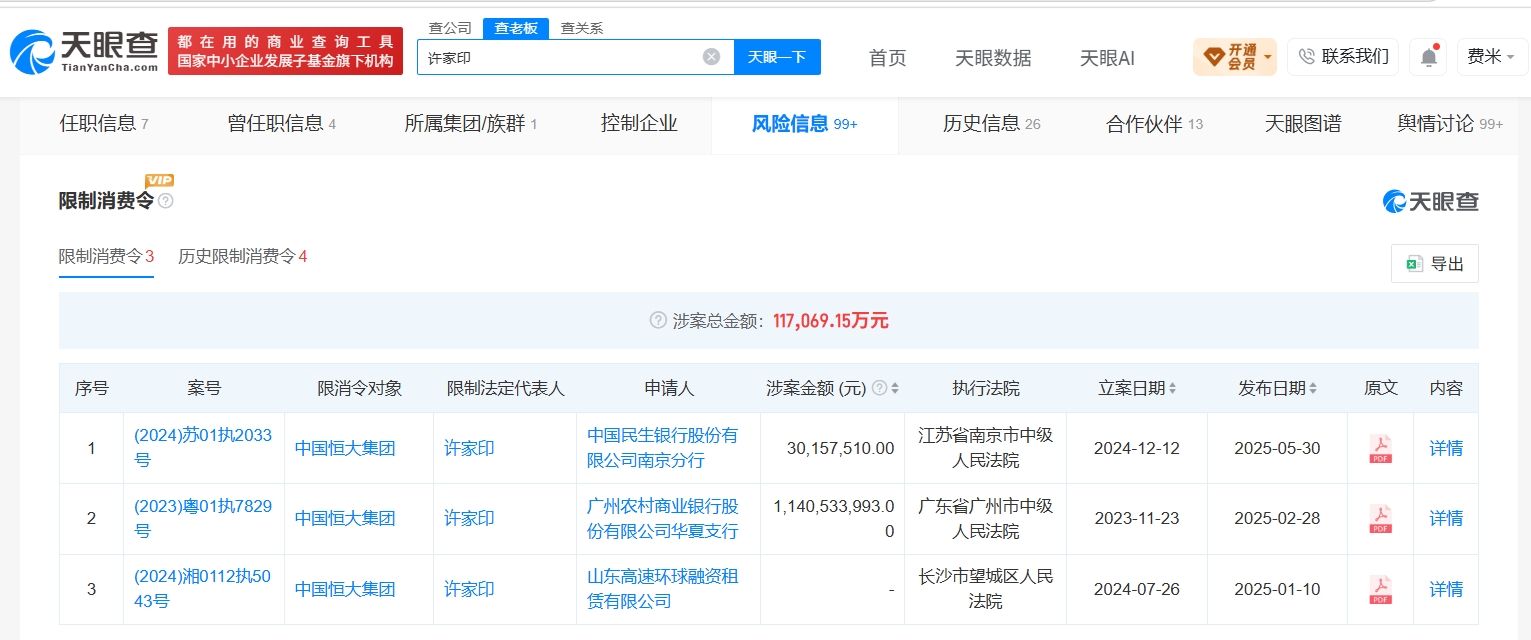Open 许家印 link in row 3
1531x640 pixels.
(469, 589)
